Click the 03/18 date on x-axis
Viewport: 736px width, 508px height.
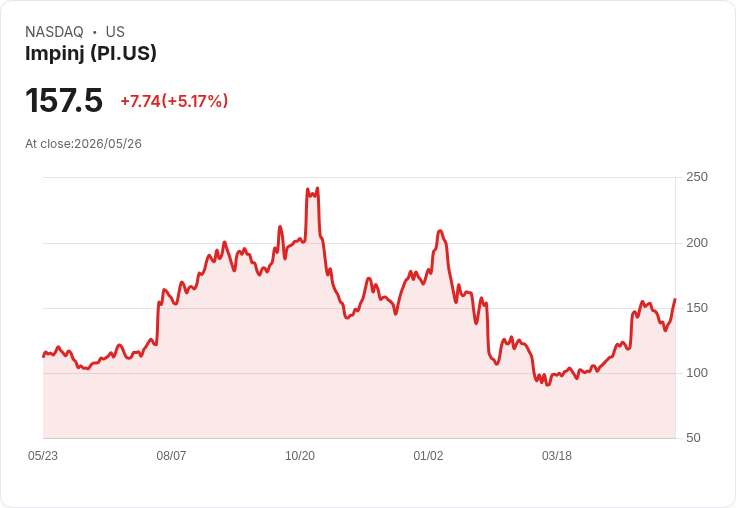coord(557,456)
